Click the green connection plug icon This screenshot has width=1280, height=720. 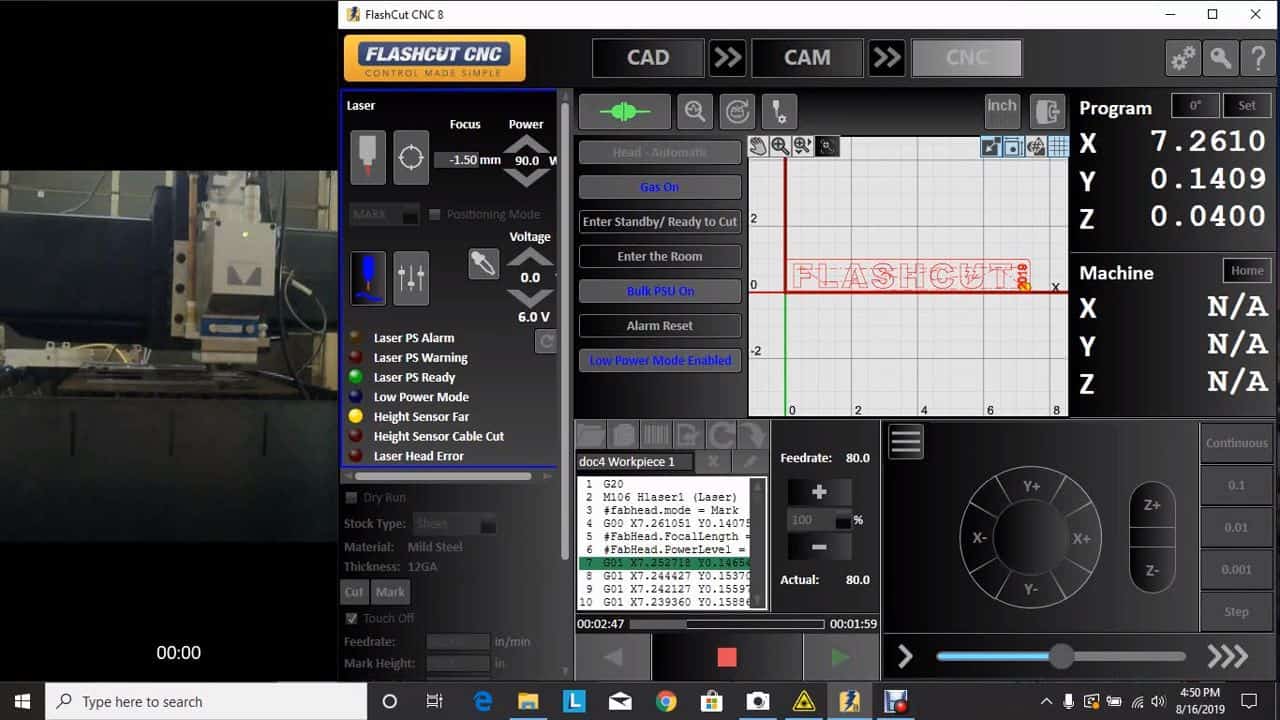[625, 111]
